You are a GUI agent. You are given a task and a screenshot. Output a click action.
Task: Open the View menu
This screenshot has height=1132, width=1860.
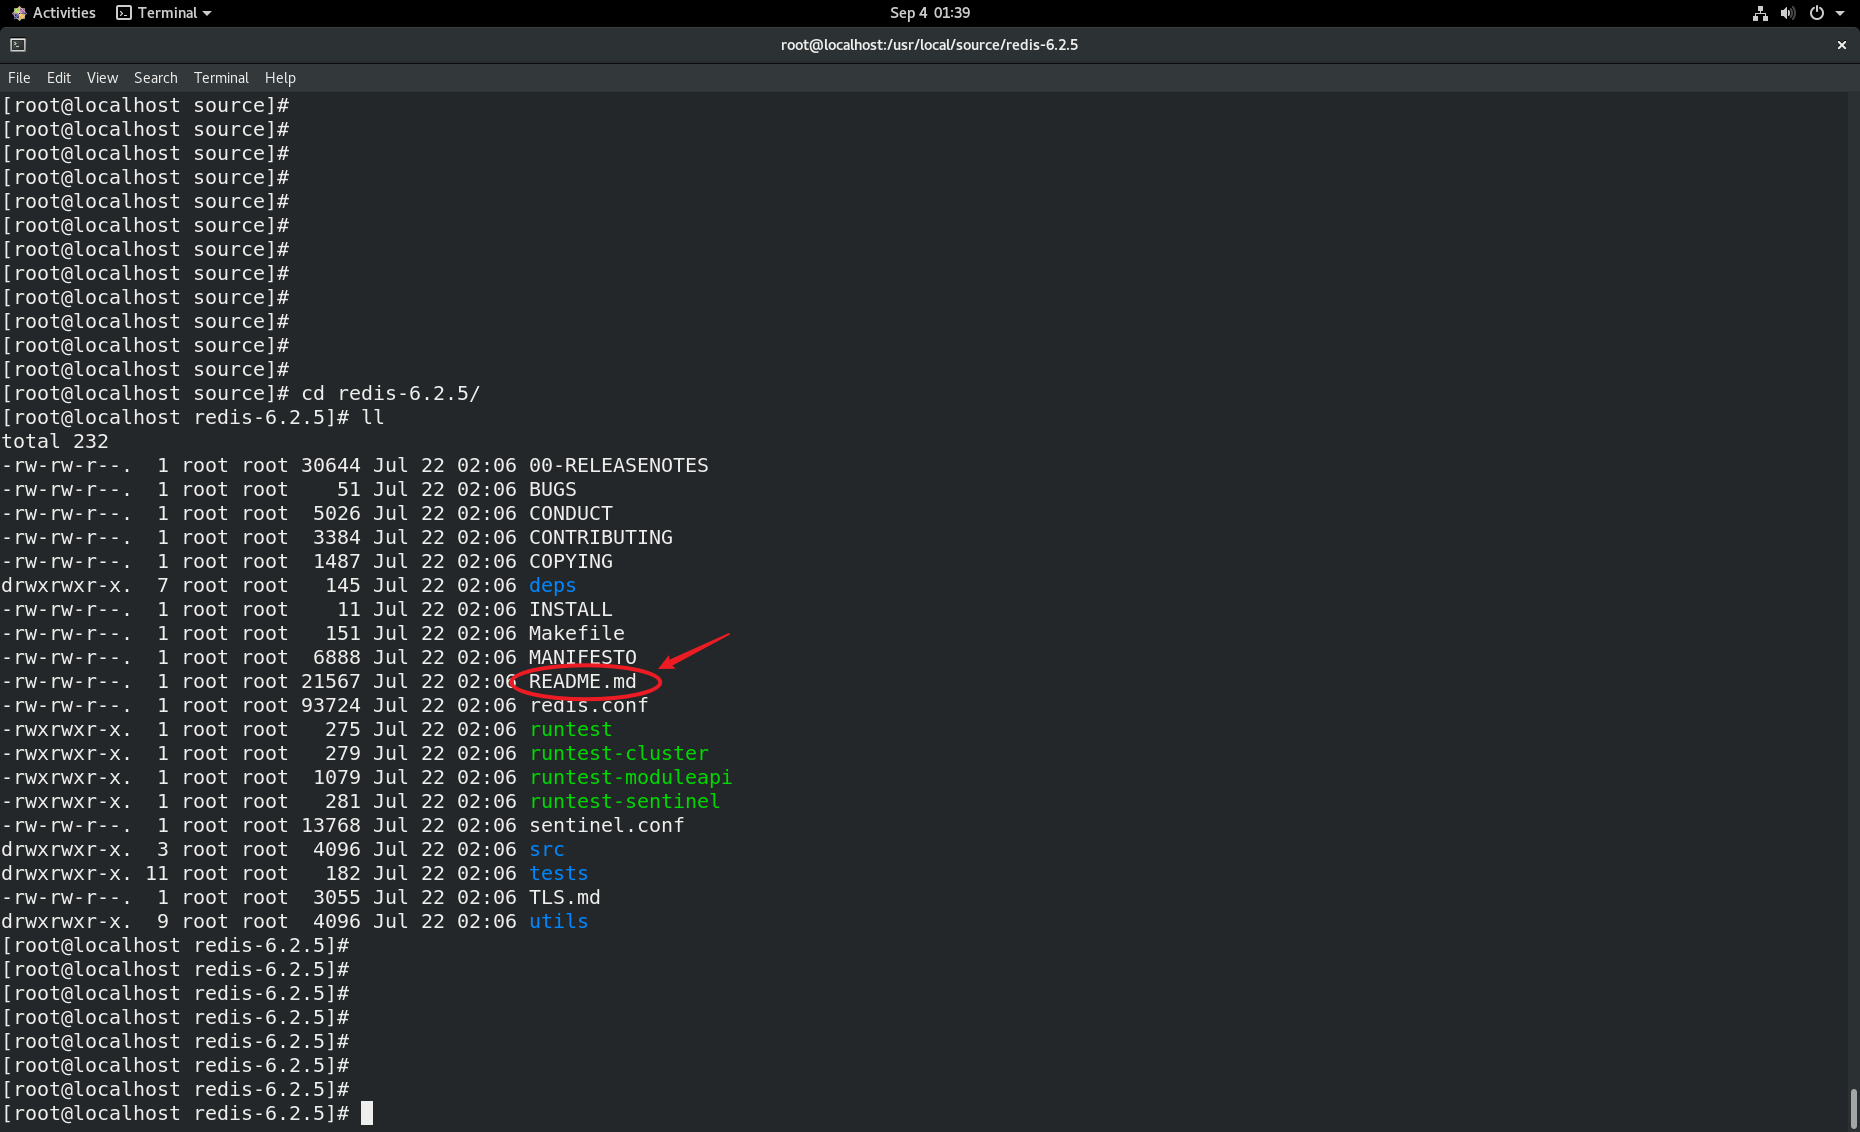(102, 78)
